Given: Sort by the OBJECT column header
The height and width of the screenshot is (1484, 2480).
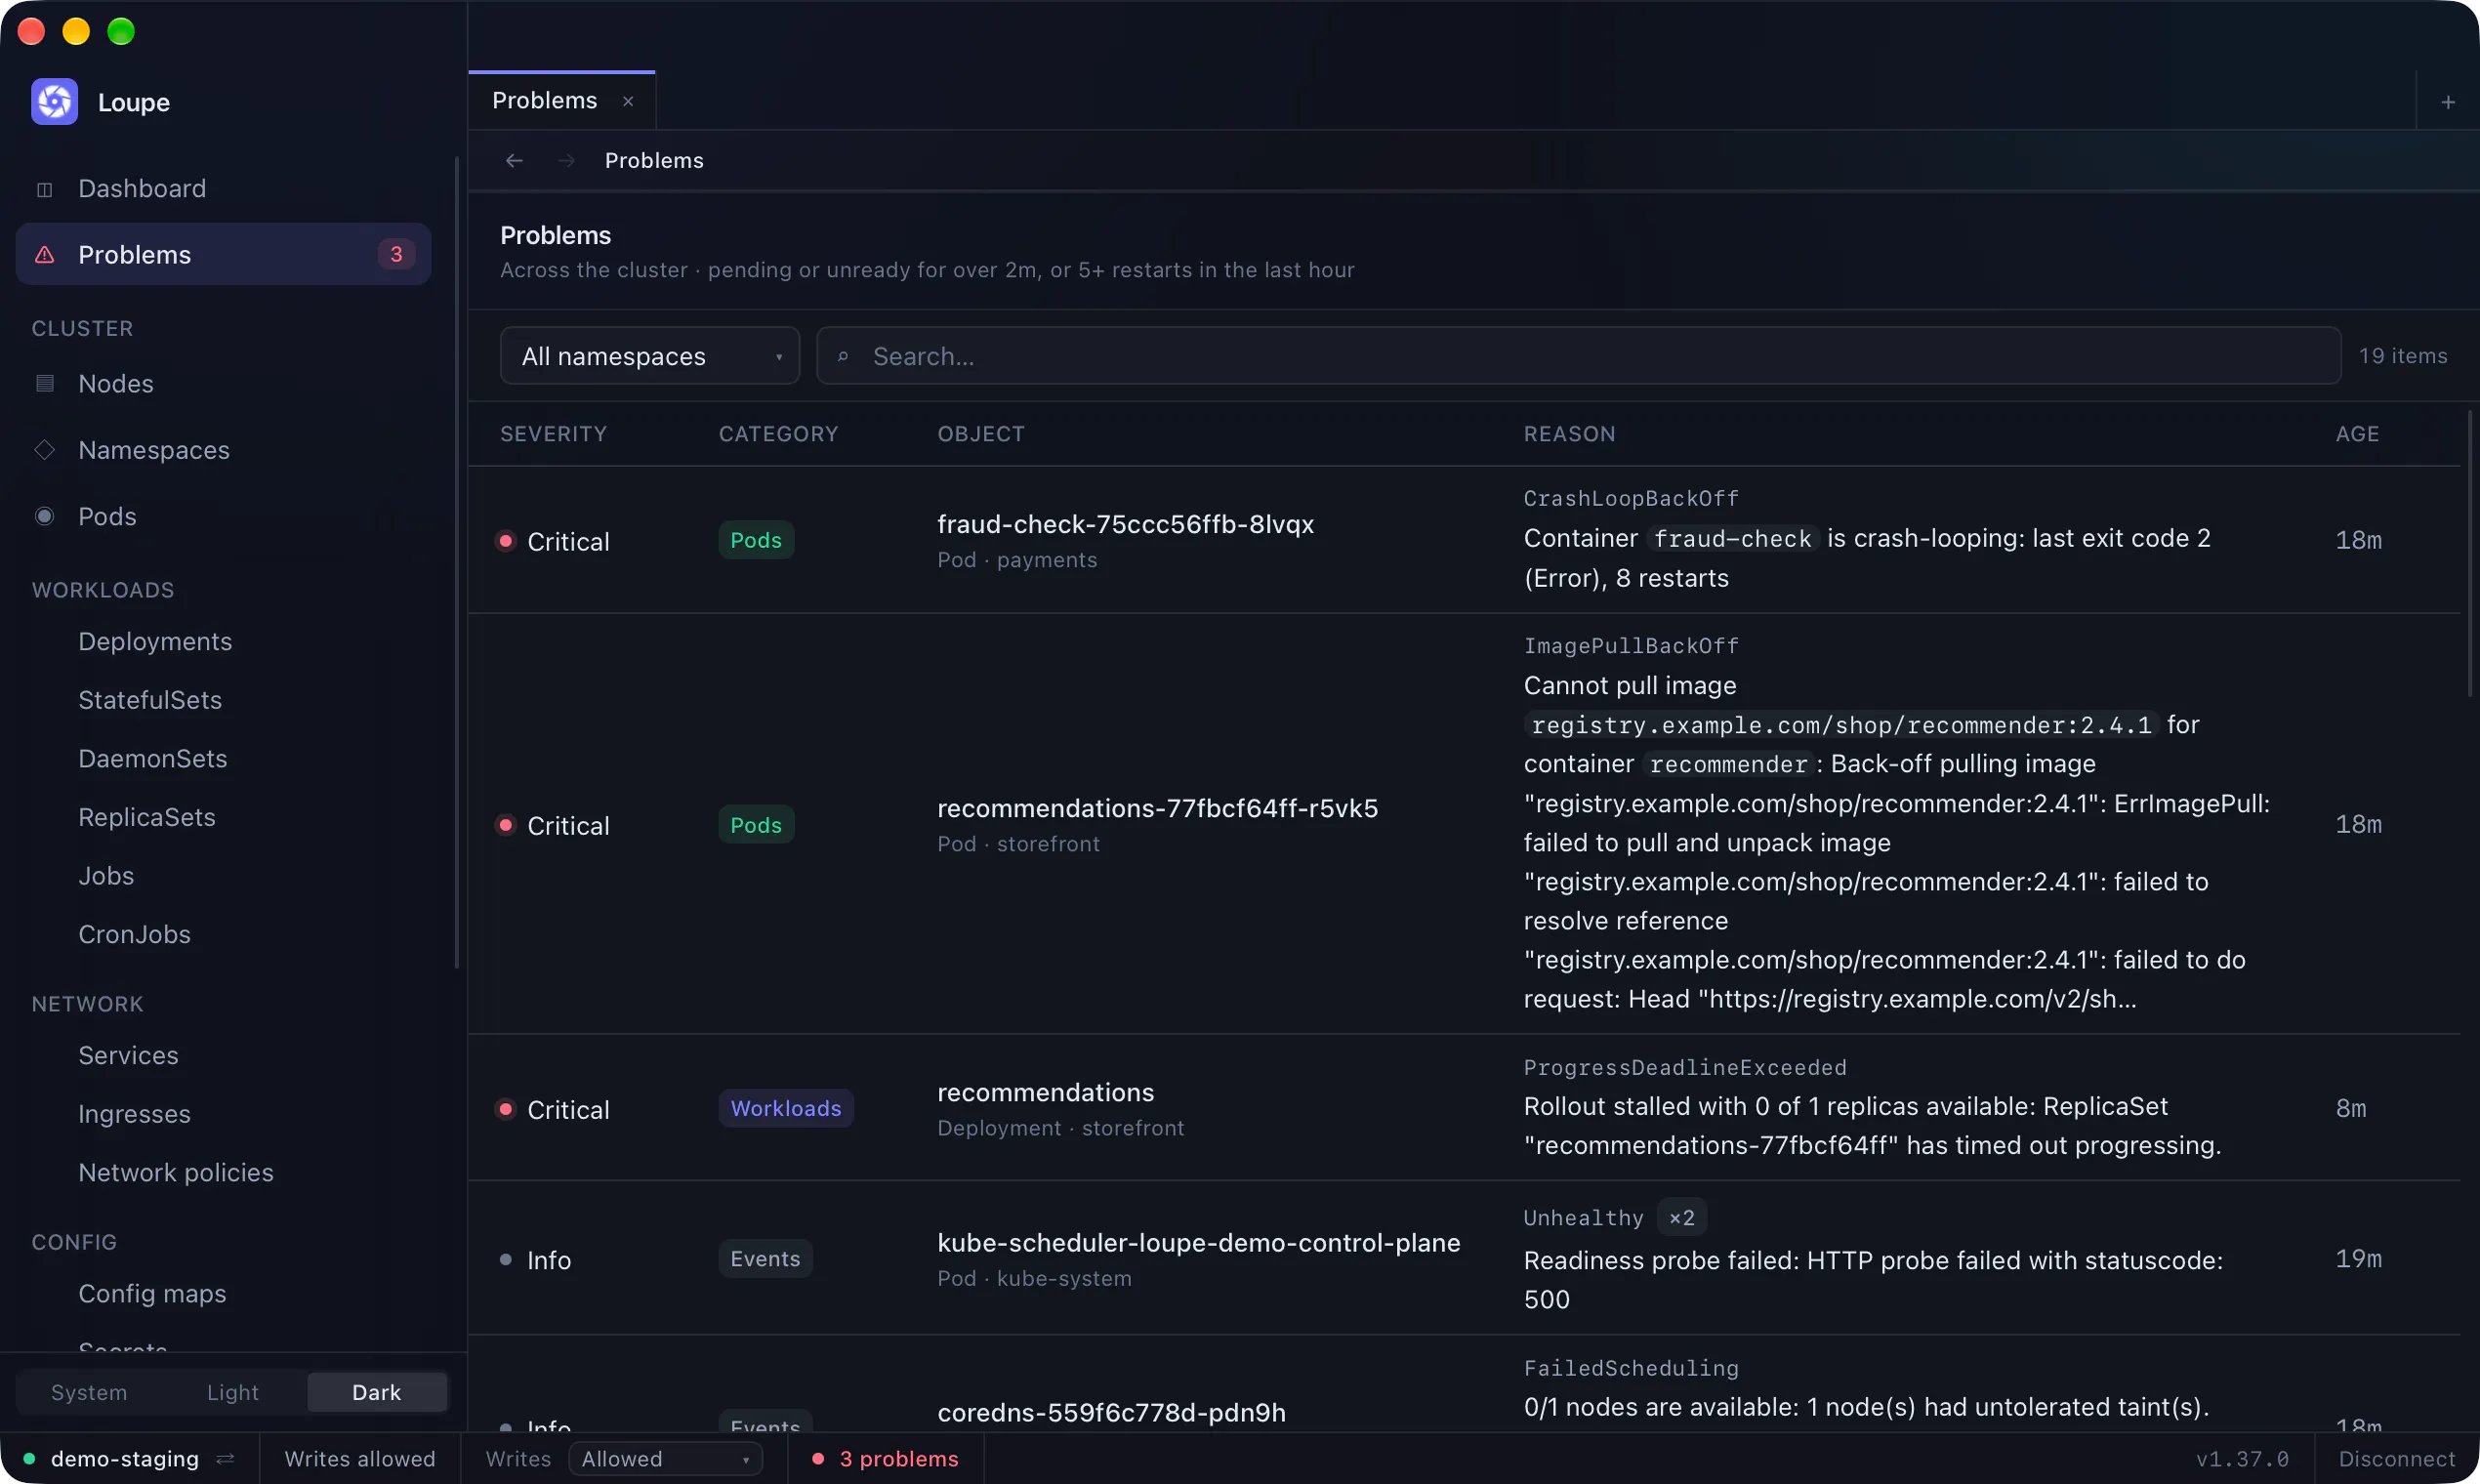Looking at the screenshot, I should [980, 434].
